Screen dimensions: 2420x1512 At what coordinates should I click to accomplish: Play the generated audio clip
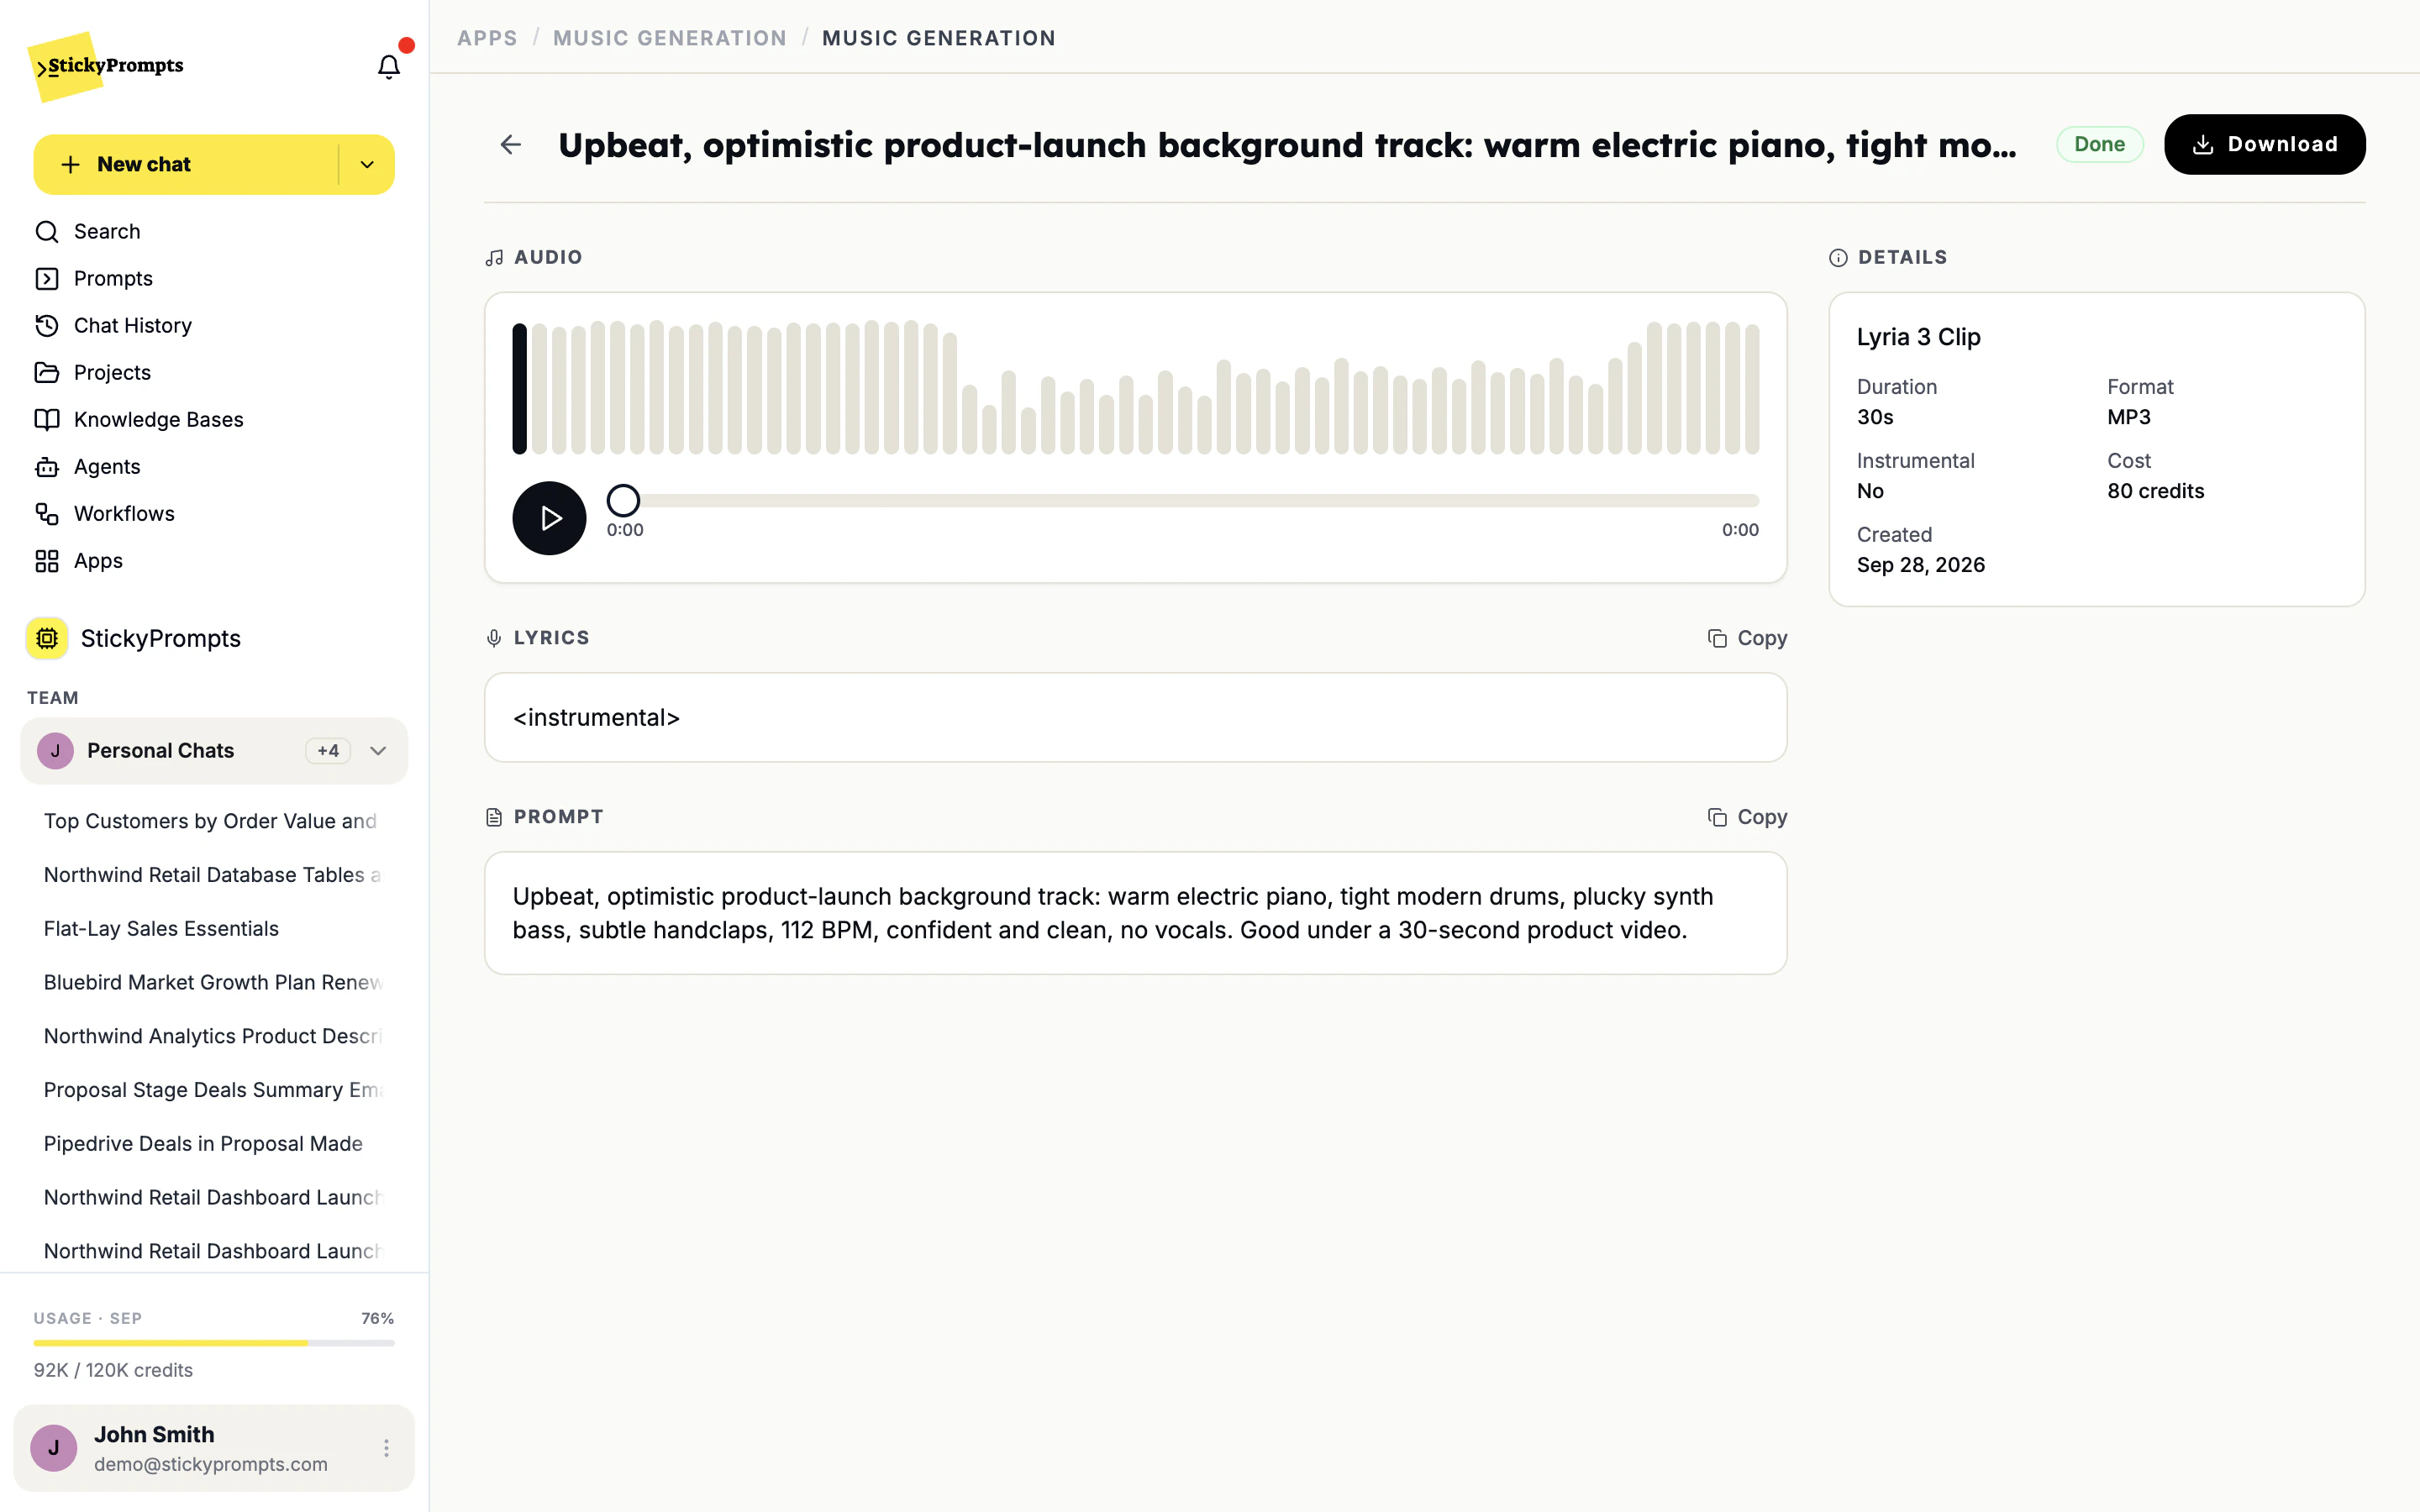[549, 518]
